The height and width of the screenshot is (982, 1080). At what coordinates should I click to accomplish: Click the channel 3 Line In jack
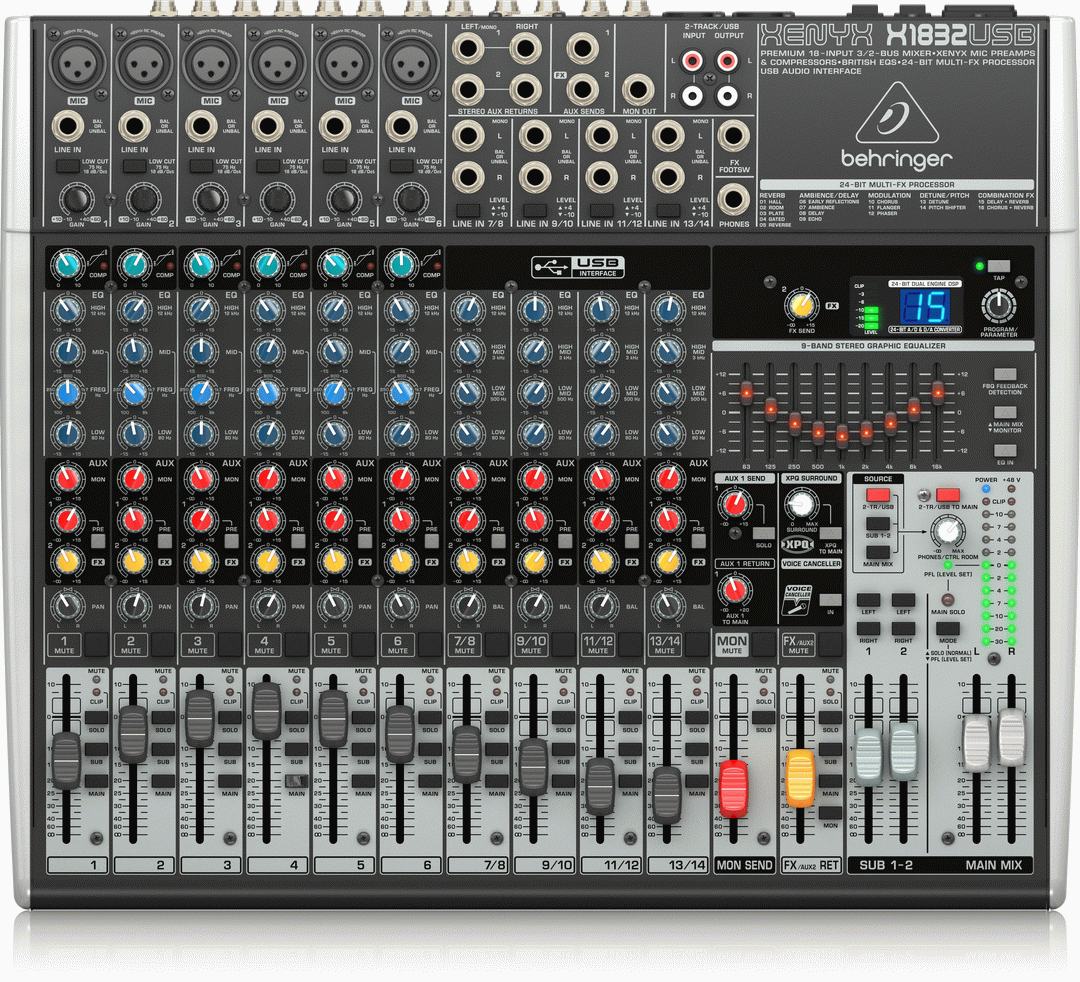coord(200,127)
